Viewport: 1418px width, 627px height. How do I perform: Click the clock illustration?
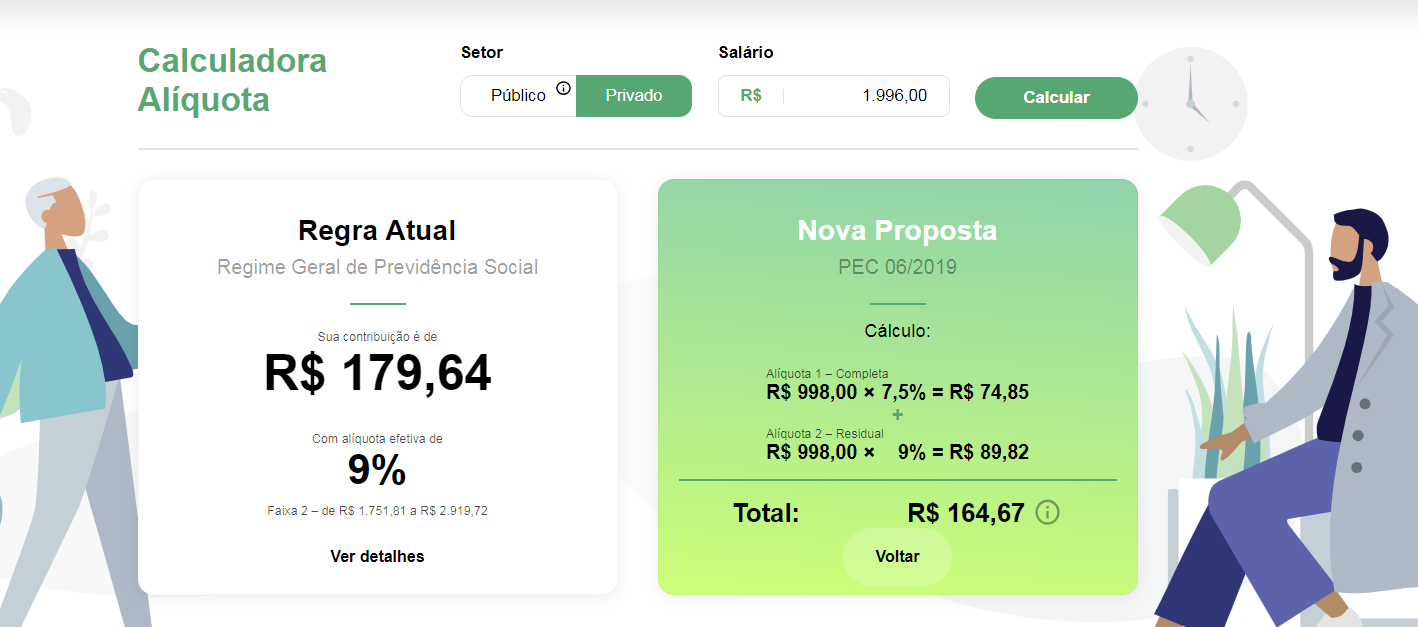1190,102
